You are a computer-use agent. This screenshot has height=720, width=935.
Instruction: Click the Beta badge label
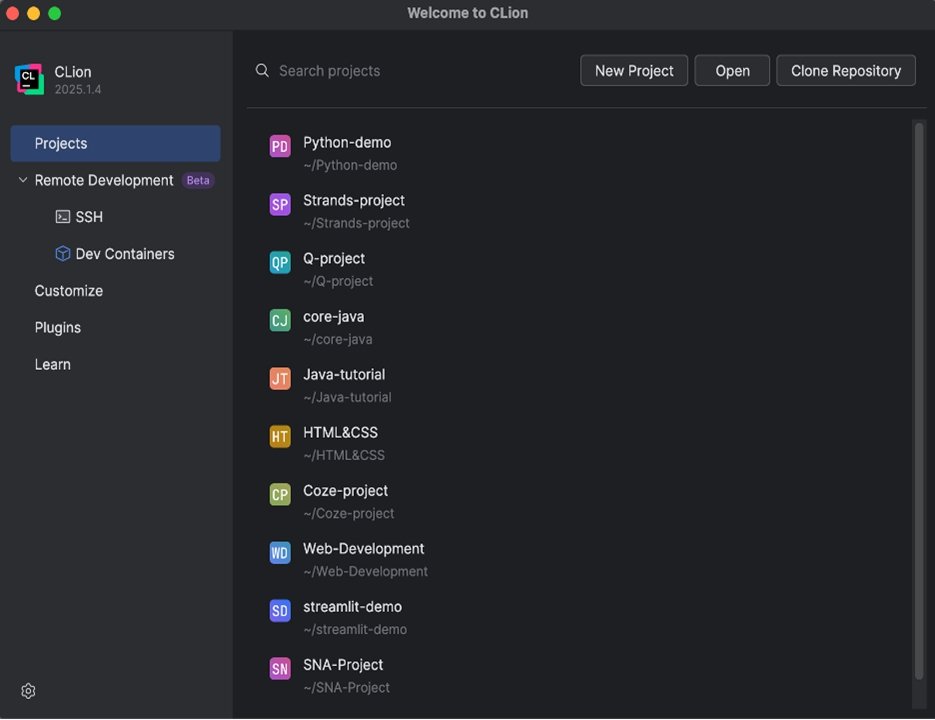[x=198, y=180]
